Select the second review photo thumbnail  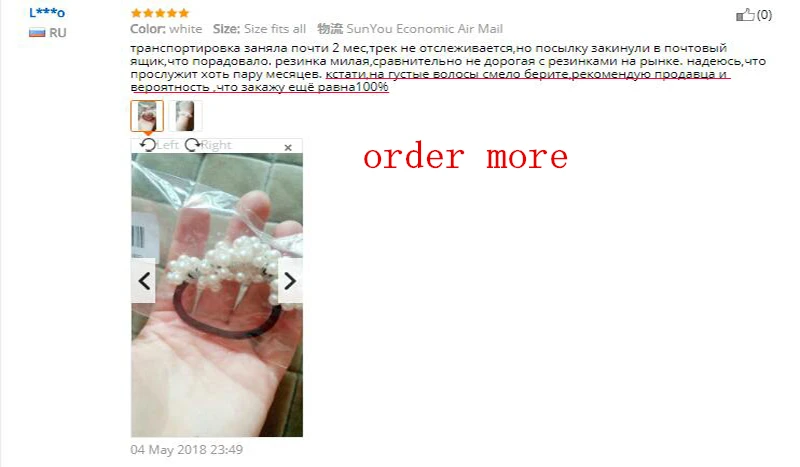point(185,116)
